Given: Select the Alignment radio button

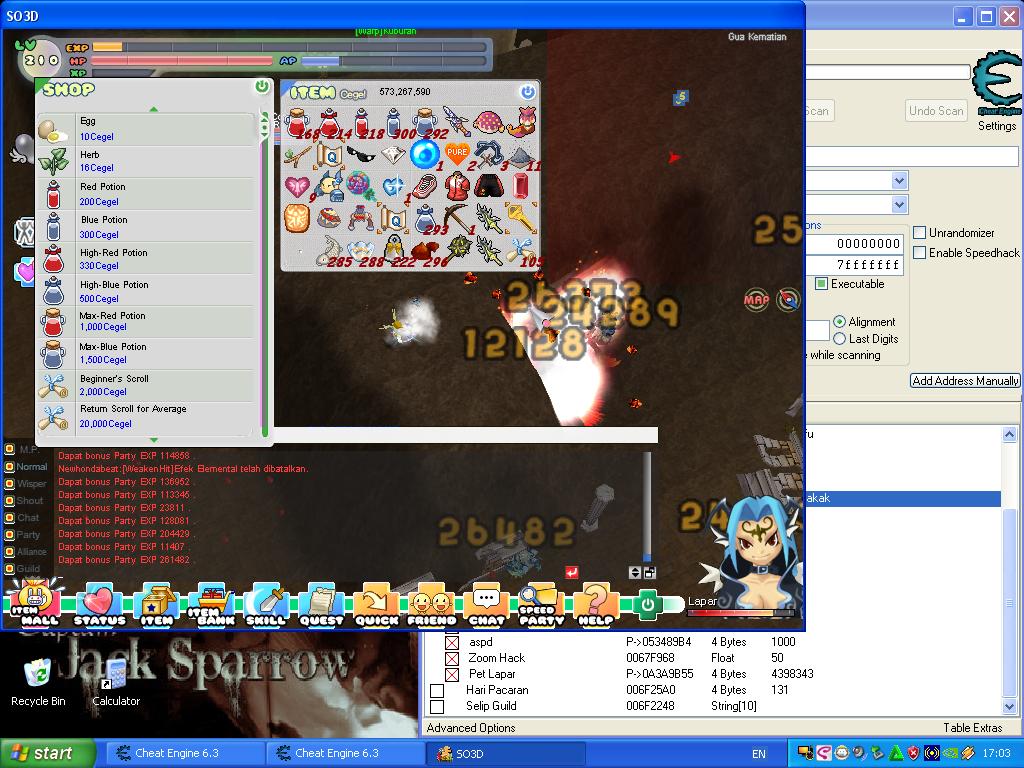Looking at the screenshot, I should point(840,321).
